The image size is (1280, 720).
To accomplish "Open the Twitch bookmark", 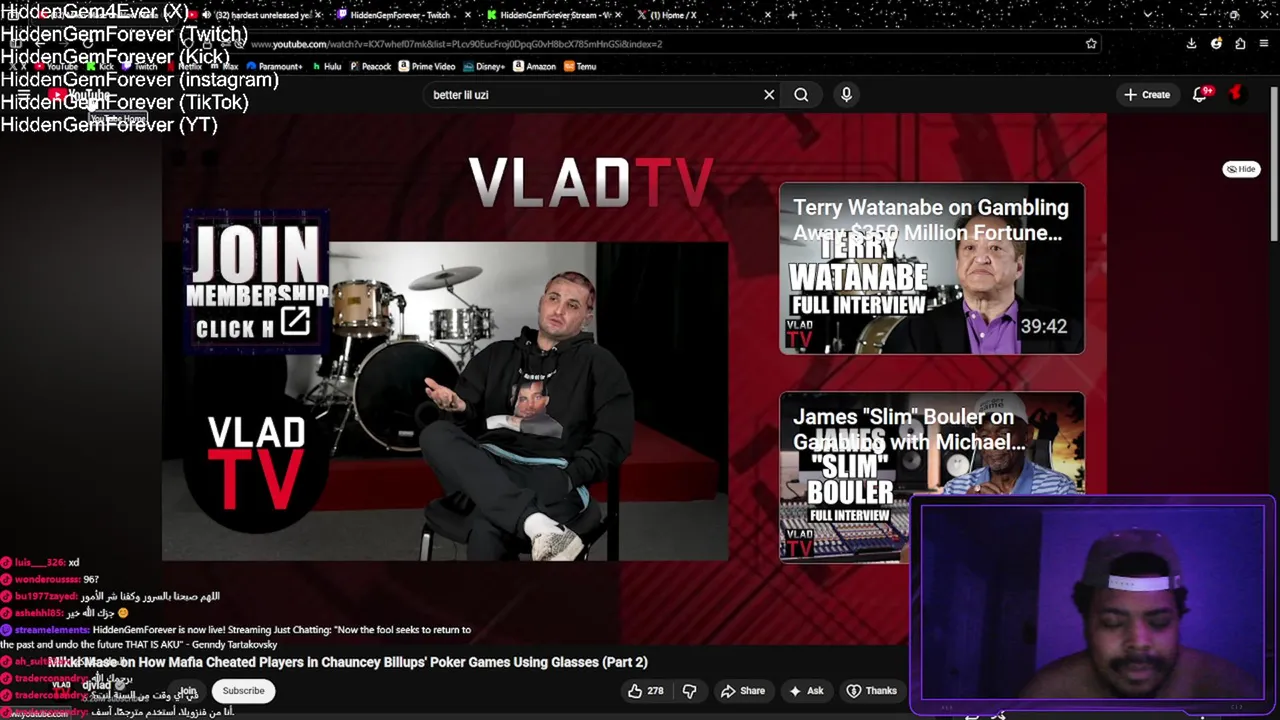I will (x=139, y=67).
